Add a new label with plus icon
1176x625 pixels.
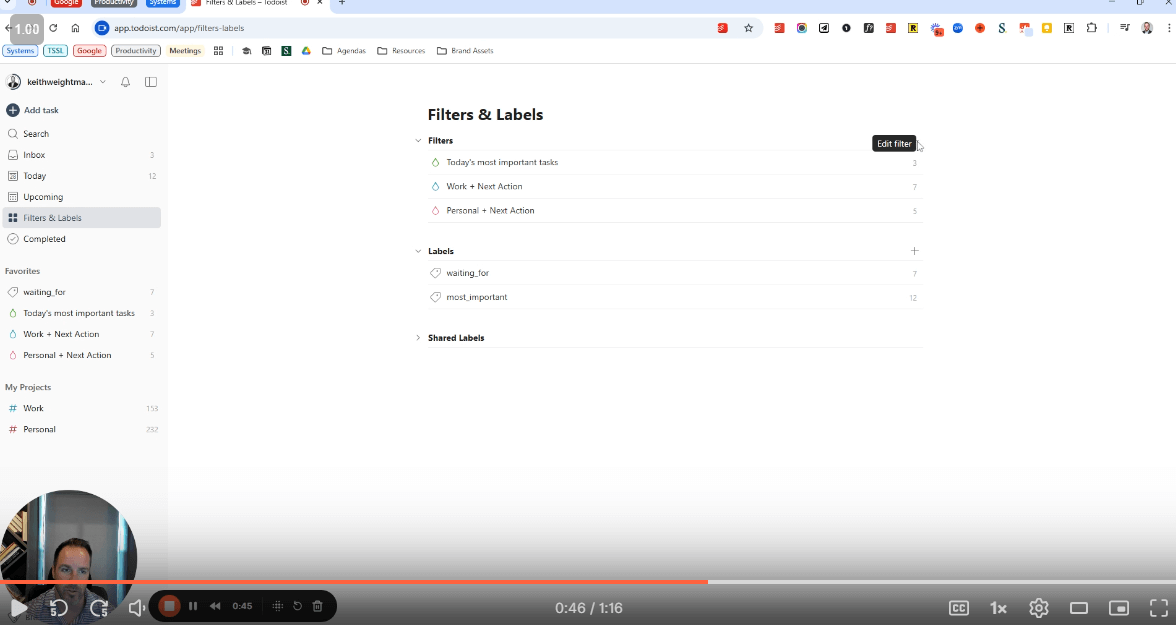914,251
